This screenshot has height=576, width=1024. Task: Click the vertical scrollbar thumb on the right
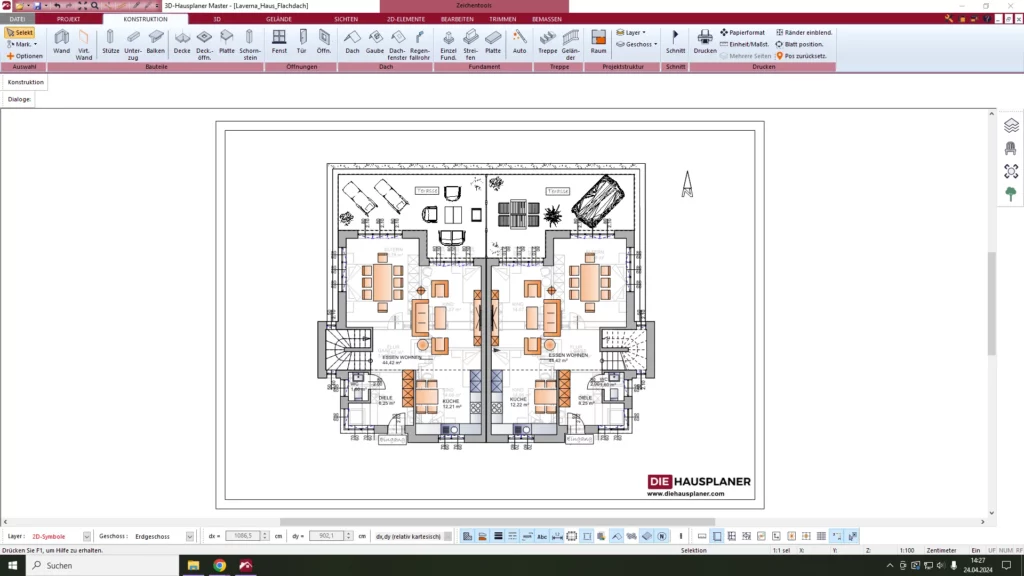click(991, 302)
